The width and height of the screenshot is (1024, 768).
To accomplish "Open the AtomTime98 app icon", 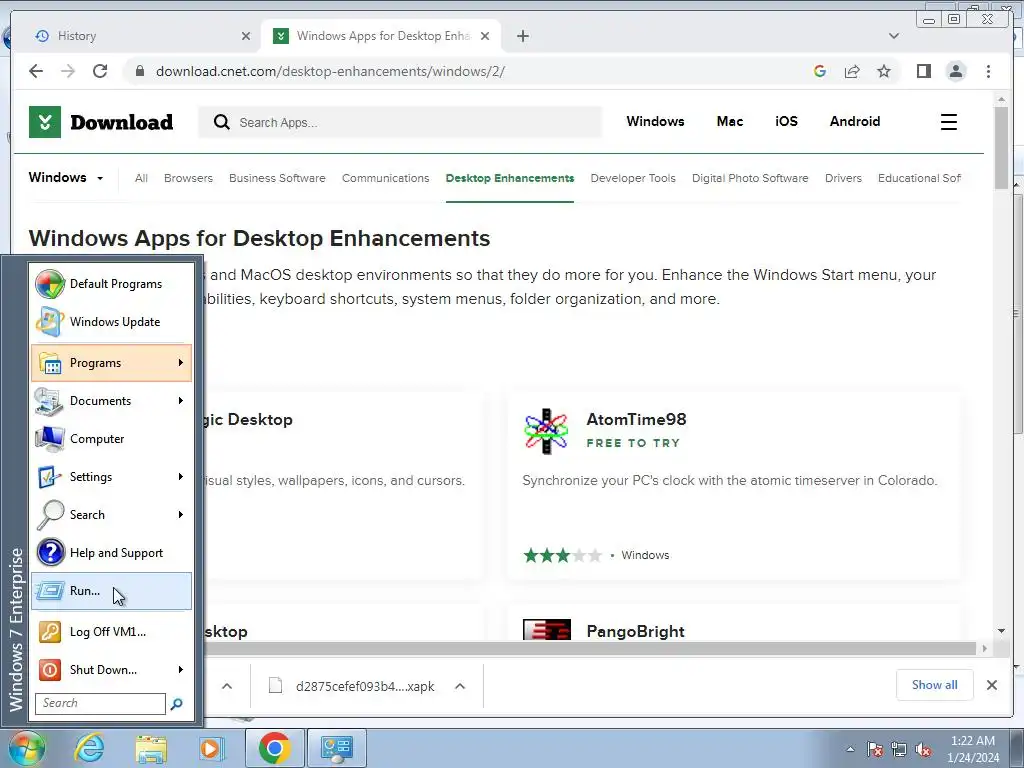I will 547,431.
